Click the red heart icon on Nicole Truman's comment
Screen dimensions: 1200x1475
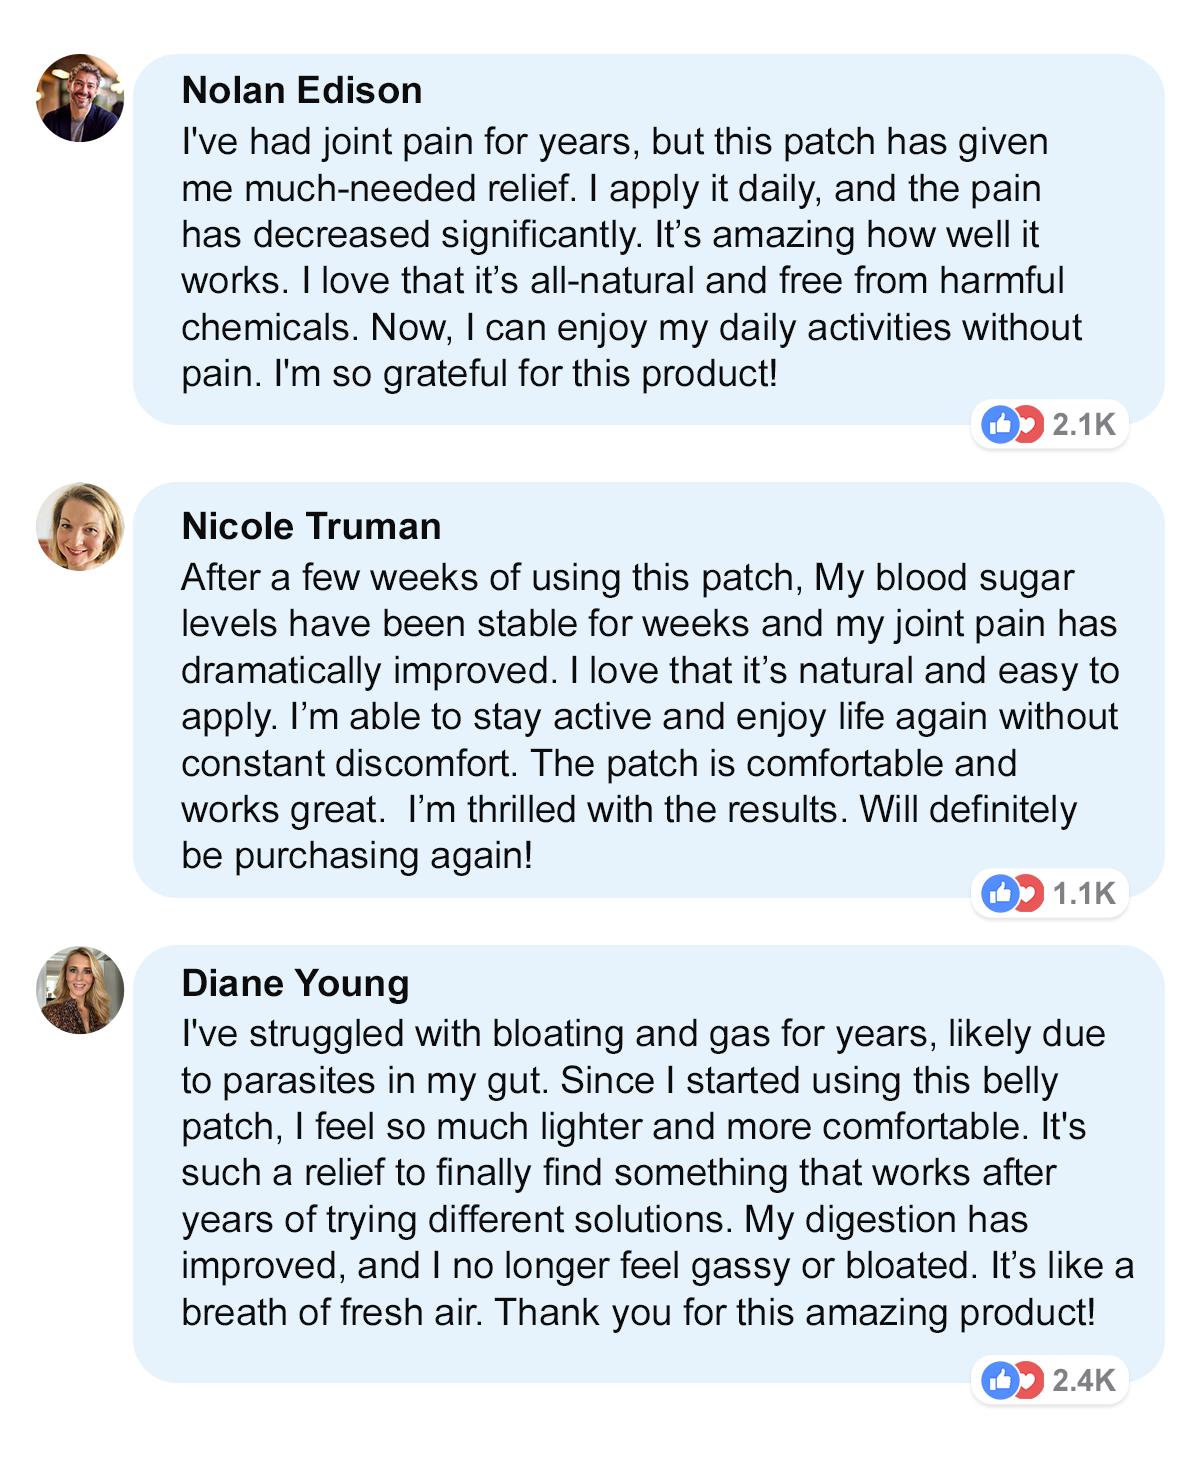[x=1029, y=893]
